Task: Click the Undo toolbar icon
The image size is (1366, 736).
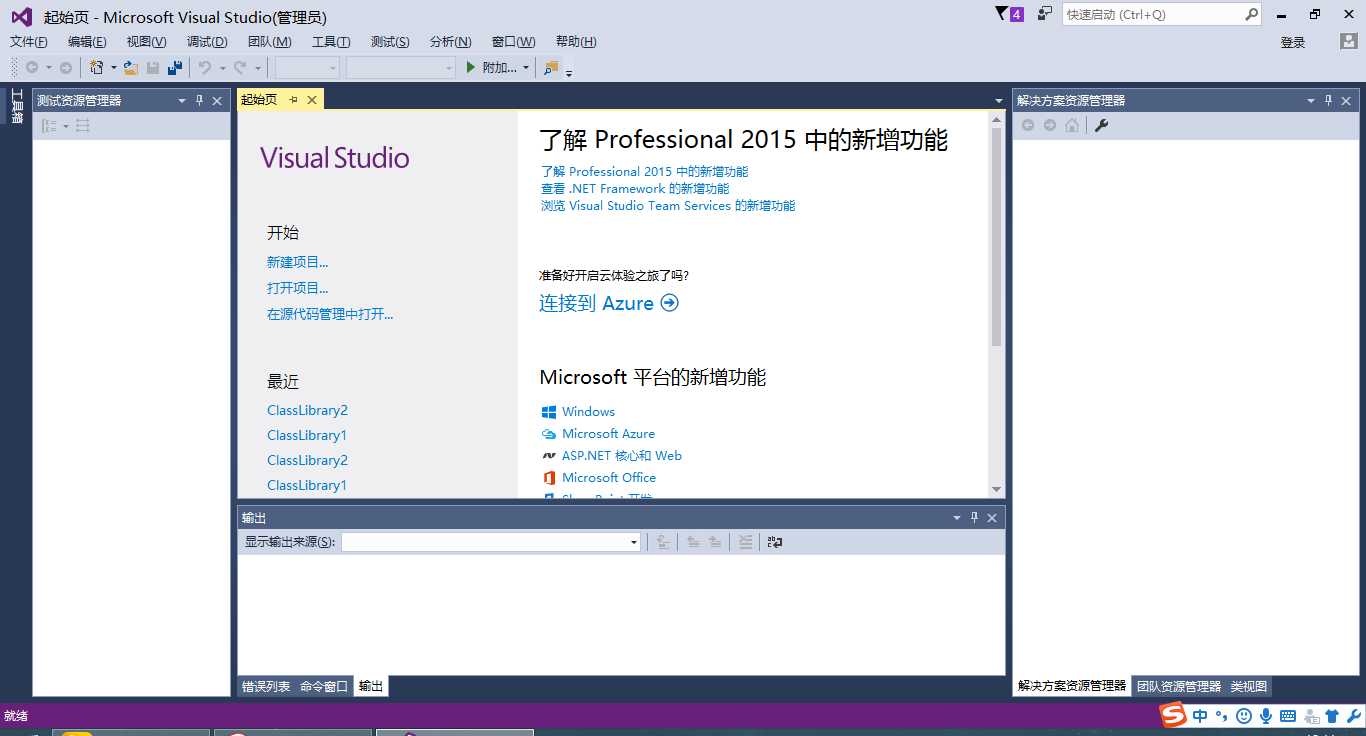Action: click(x=204, y=68)
